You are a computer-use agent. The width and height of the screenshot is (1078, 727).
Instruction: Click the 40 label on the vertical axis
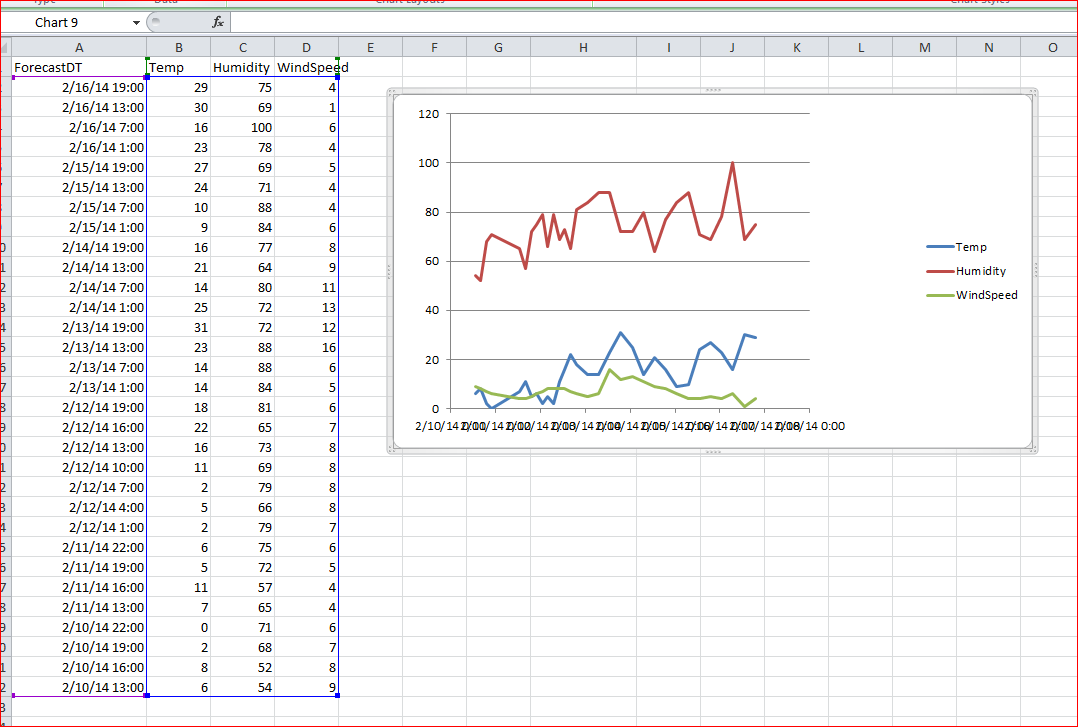pyautogui.click(x=431, y=310)
